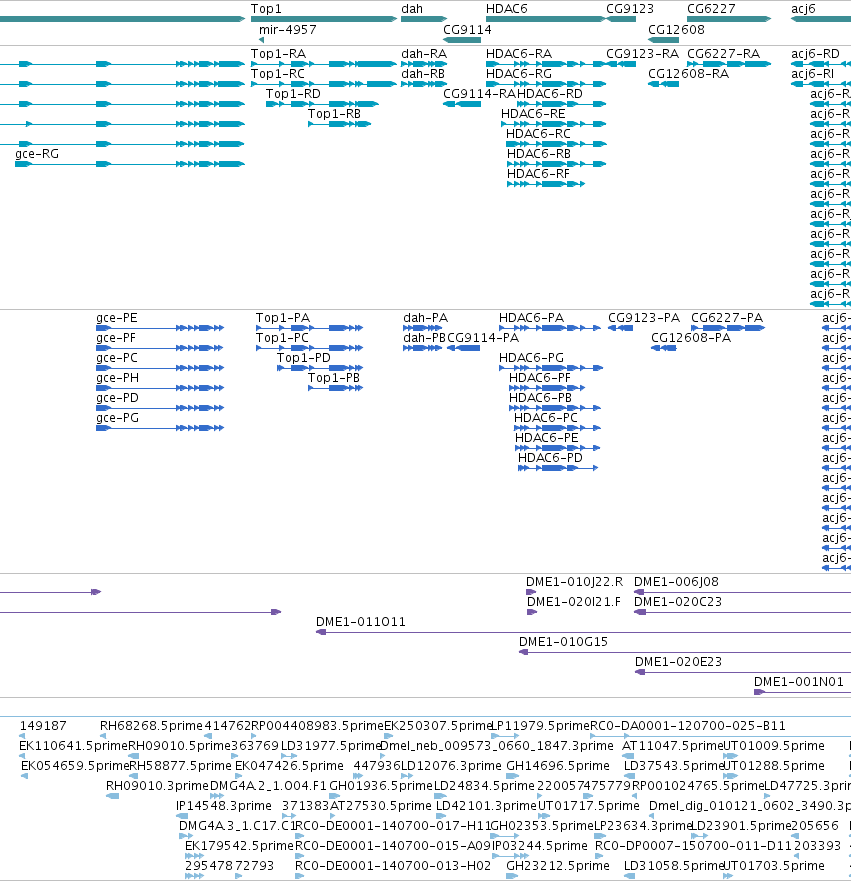Viewport: 851px width, 881px height.
Task: Select the gce-PC protein feature
Action: click(x=160, y=368)
